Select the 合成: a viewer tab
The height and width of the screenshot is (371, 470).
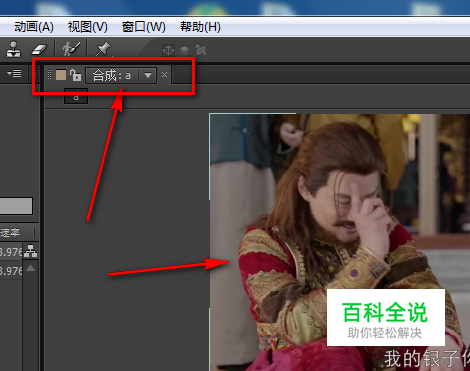(x=112, y=75)
